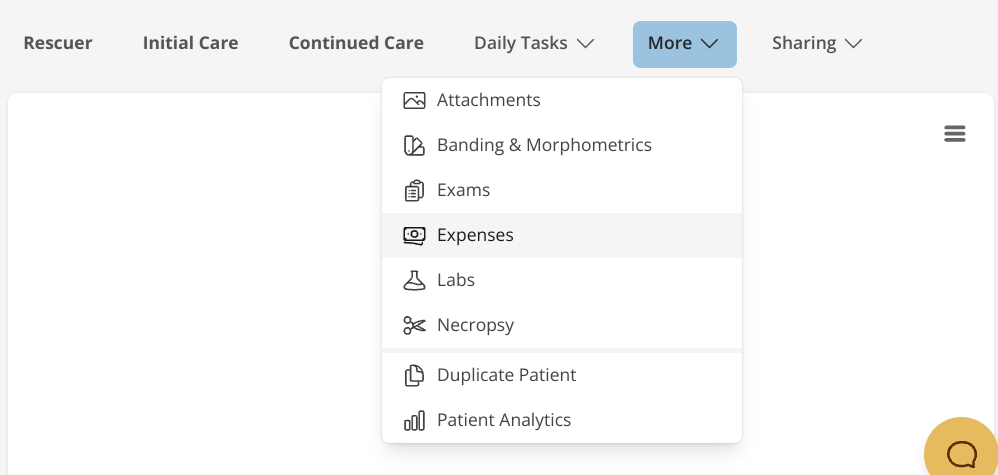Screen dimensions: 998x475
Task: Open the chat bubble widget
Action: [x=961, y=454]
